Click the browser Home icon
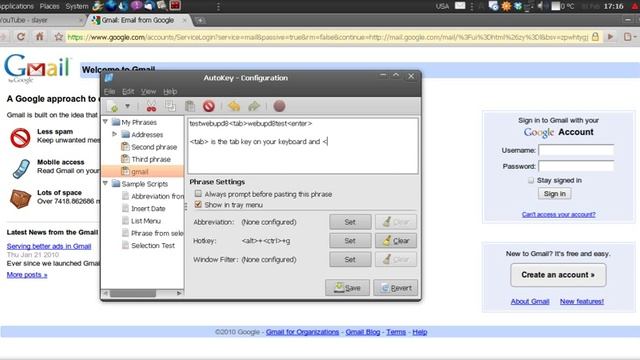The height and width of the screenshot is (360, 640). click(x=40, y=37)
